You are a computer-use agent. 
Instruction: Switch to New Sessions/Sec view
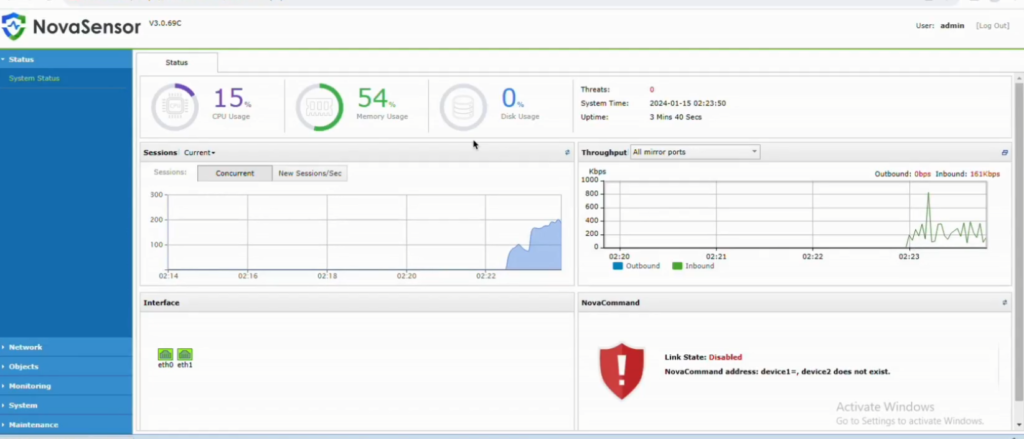point(310,173)
